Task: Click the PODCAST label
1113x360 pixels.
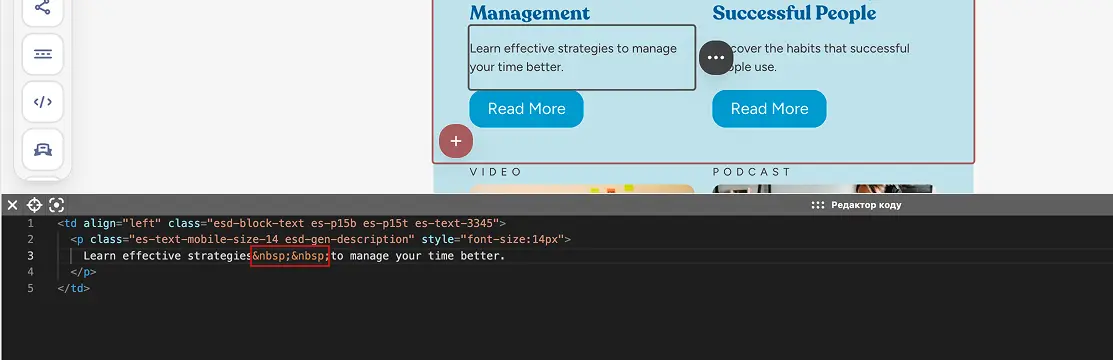Action: point(752,172)
